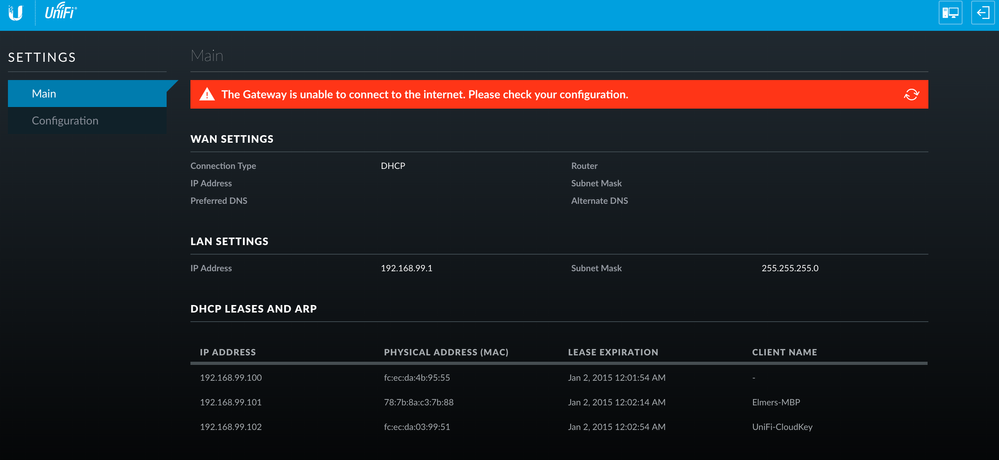Click lease expiration 12:02:14 AM

tap(617, 403)
